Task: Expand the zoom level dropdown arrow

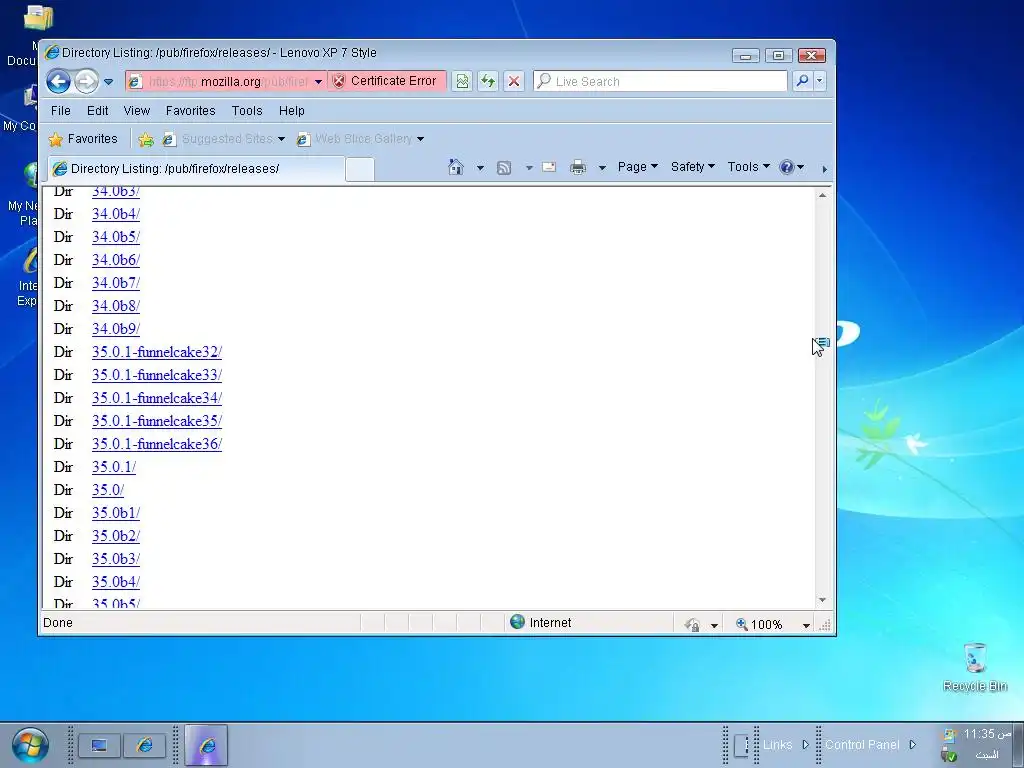Action: (x=806, y=625)
